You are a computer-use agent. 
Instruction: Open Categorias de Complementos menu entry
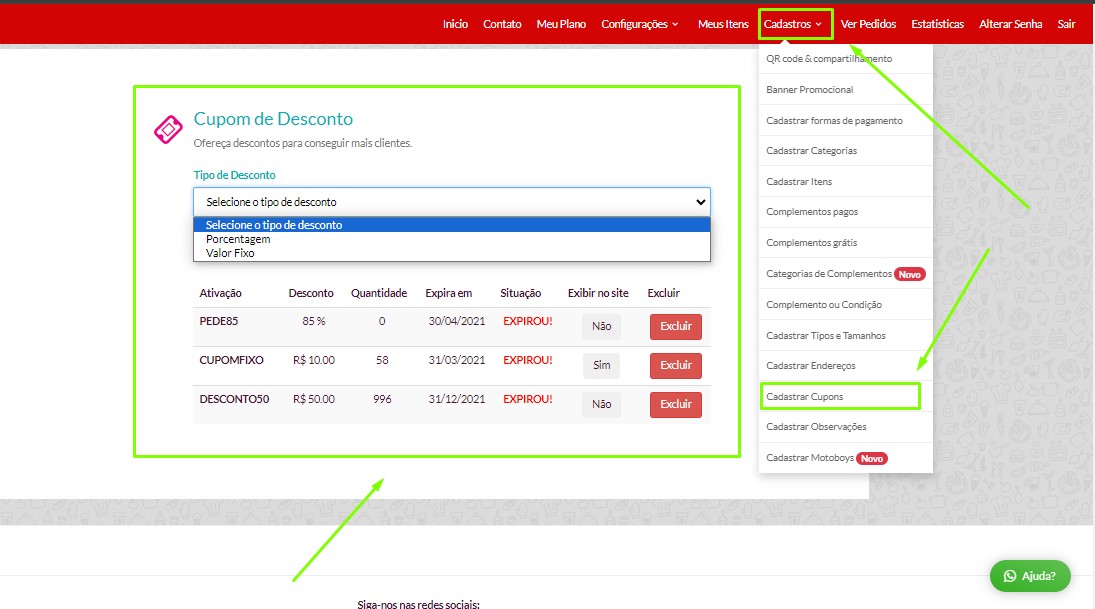point(828,274)
